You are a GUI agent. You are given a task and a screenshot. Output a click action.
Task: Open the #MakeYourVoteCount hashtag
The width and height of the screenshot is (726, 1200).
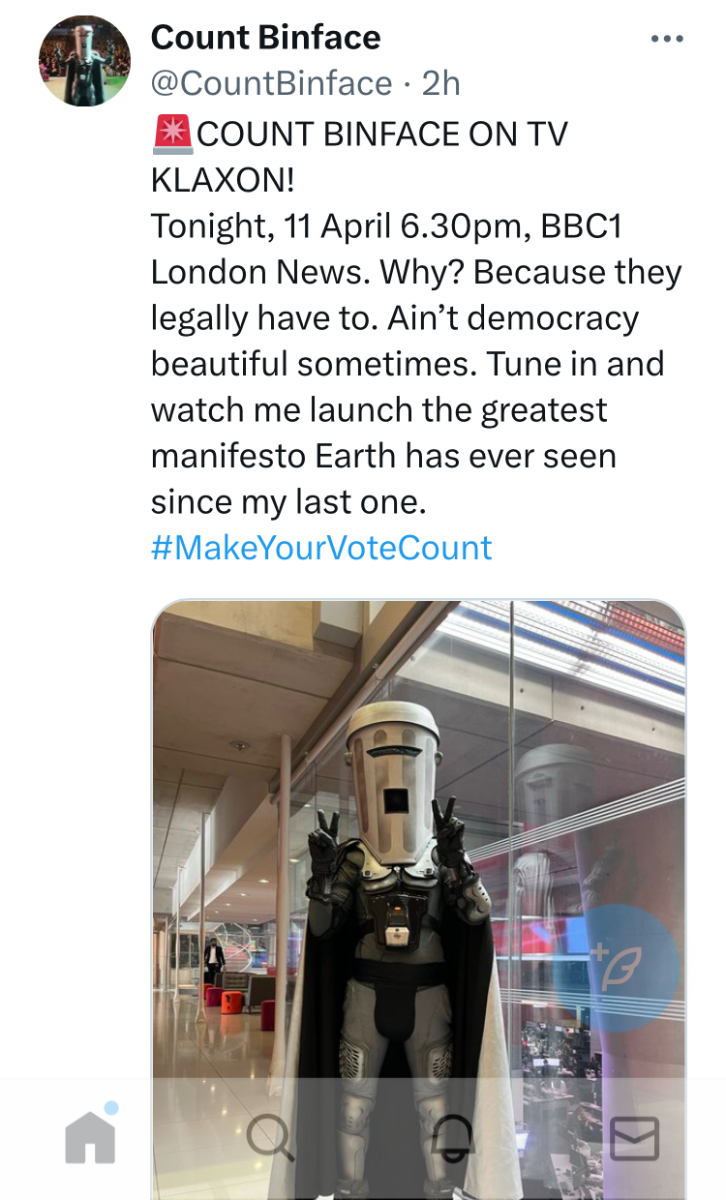[321, 548]
